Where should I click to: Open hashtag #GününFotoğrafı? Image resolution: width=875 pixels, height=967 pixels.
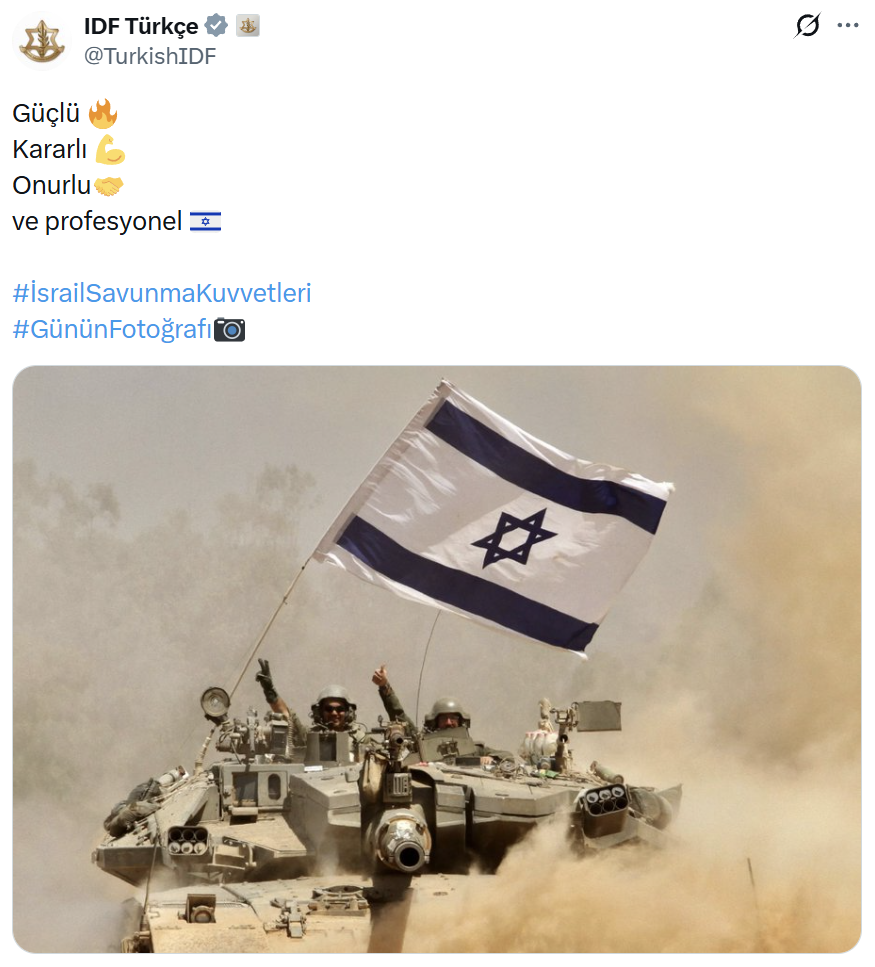click(x=112, y=329)
